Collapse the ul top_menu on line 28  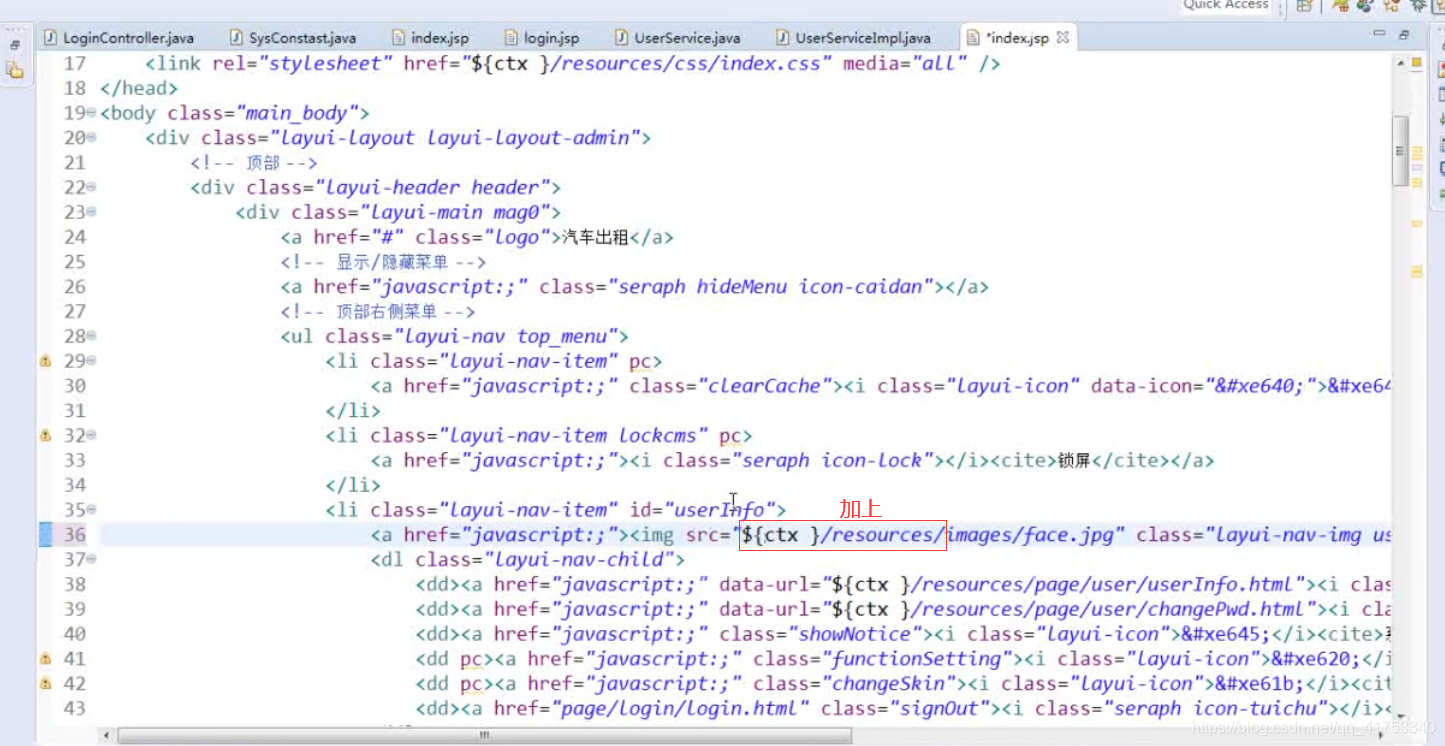91,336
